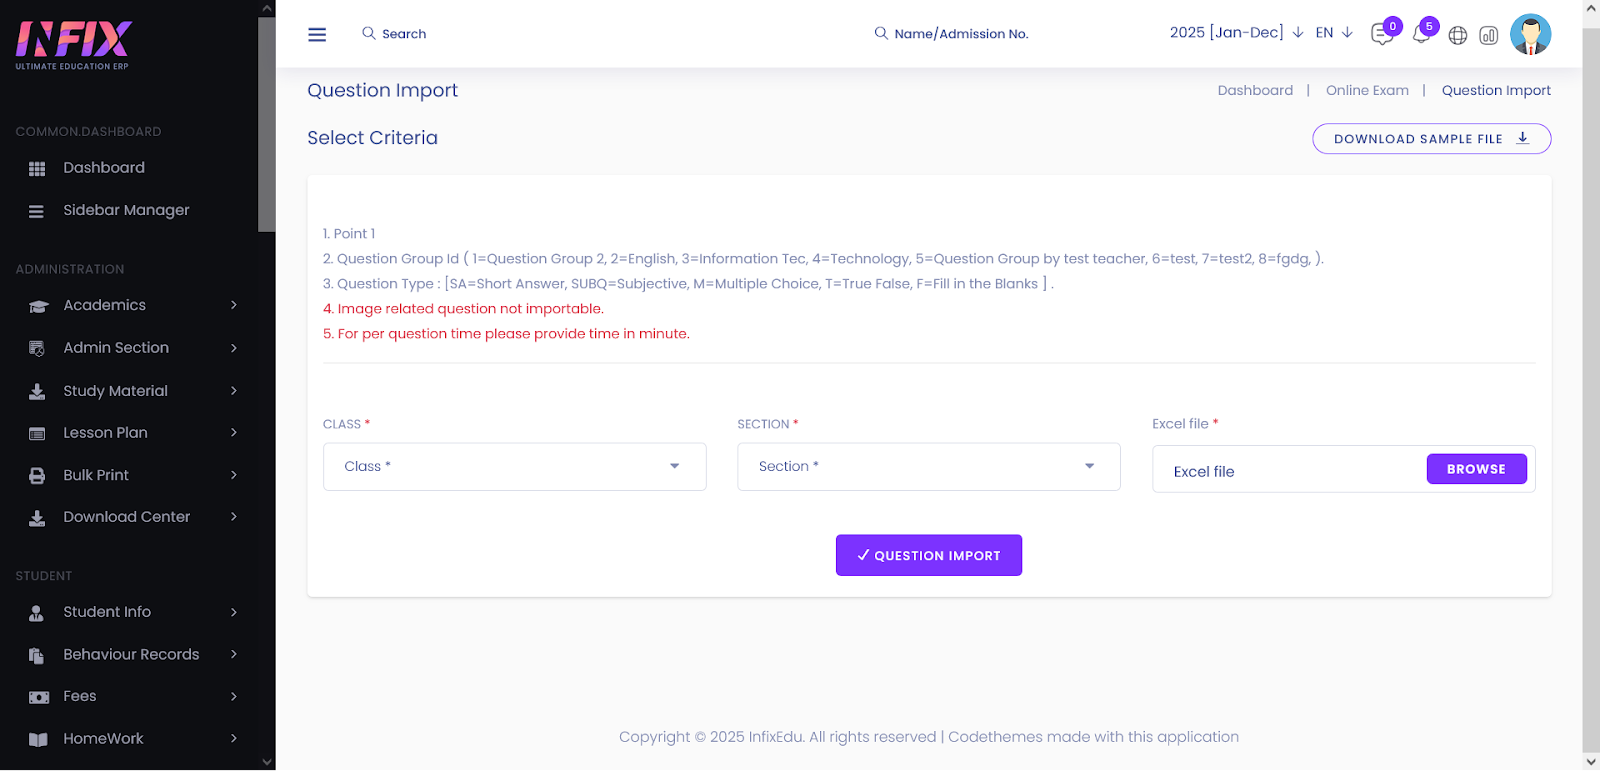Switch the EN language selector
Viewport: 1600px width, 771px height.
point(1333,33)
